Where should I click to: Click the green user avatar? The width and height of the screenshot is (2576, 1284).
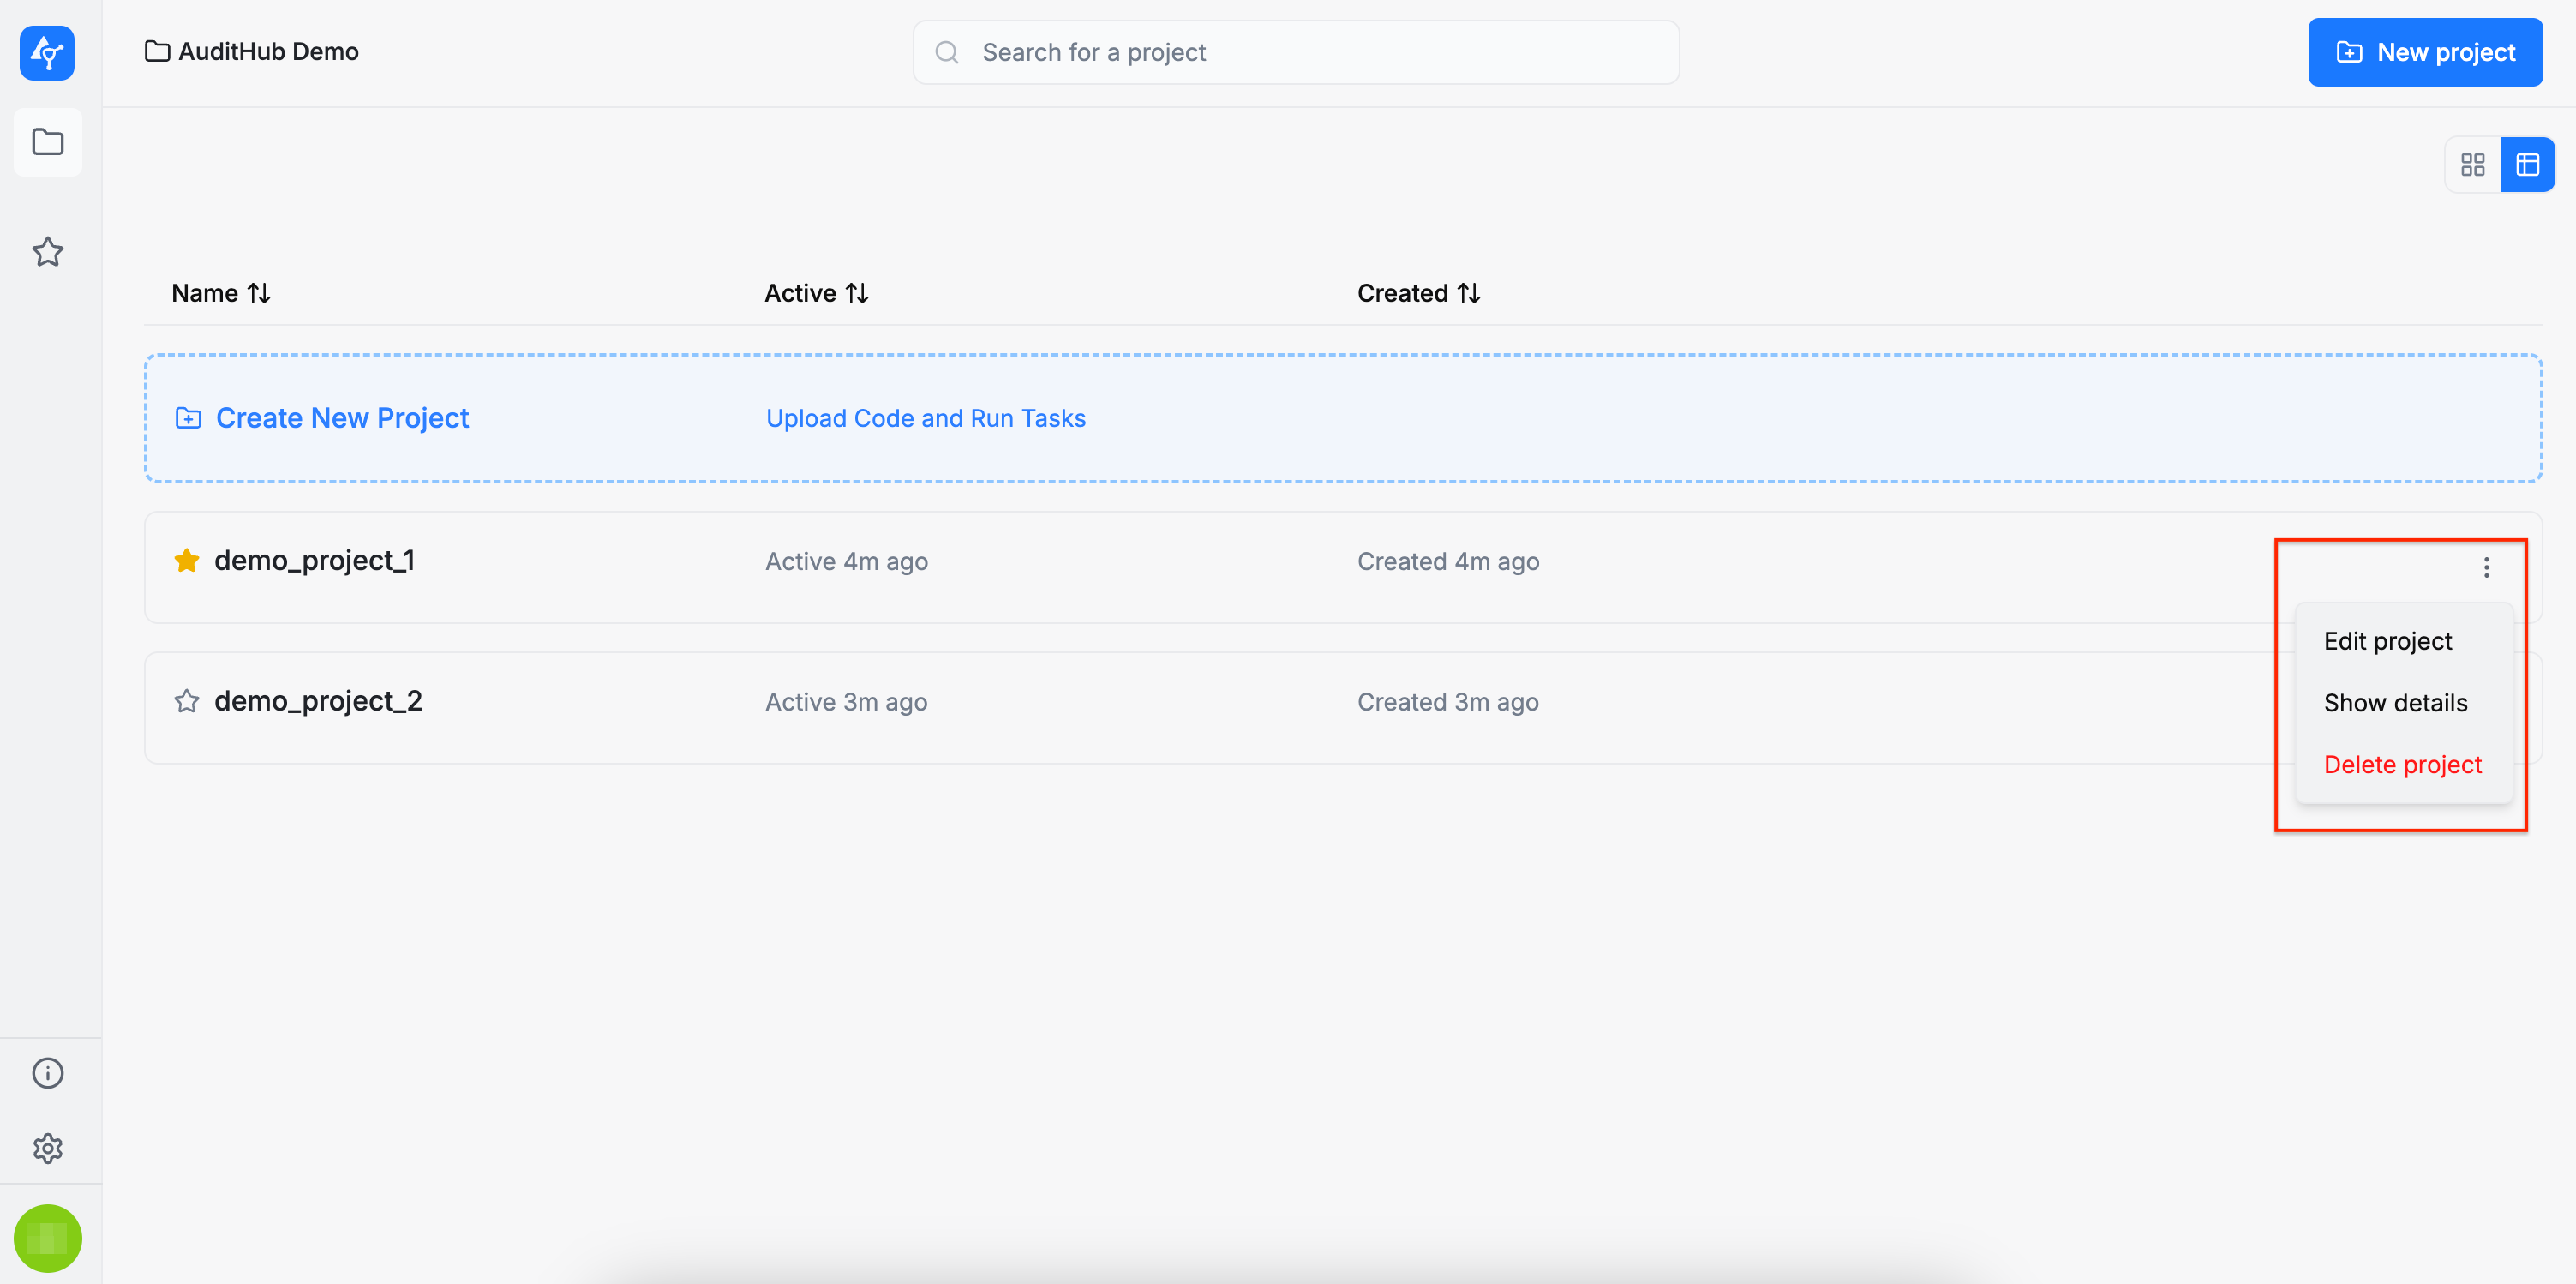(x=47, y=1238)
